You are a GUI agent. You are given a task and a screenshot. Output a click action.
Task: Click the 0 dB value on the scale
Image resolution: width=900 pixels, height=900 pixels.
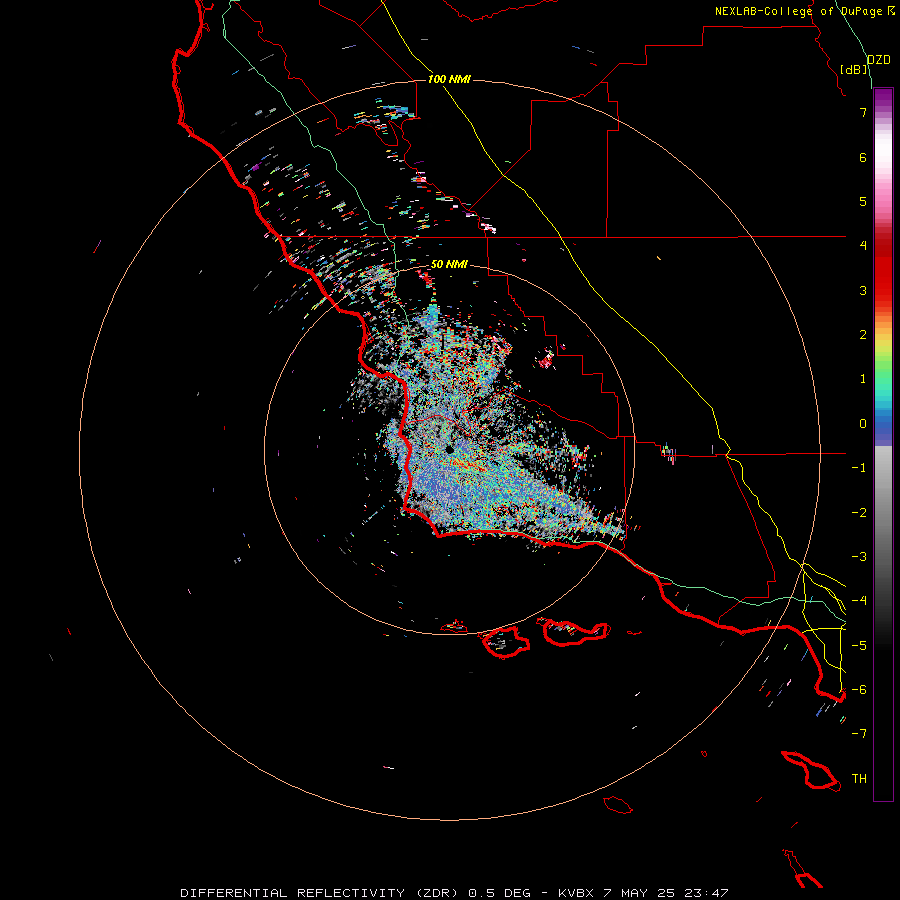(x=863, y=424)
